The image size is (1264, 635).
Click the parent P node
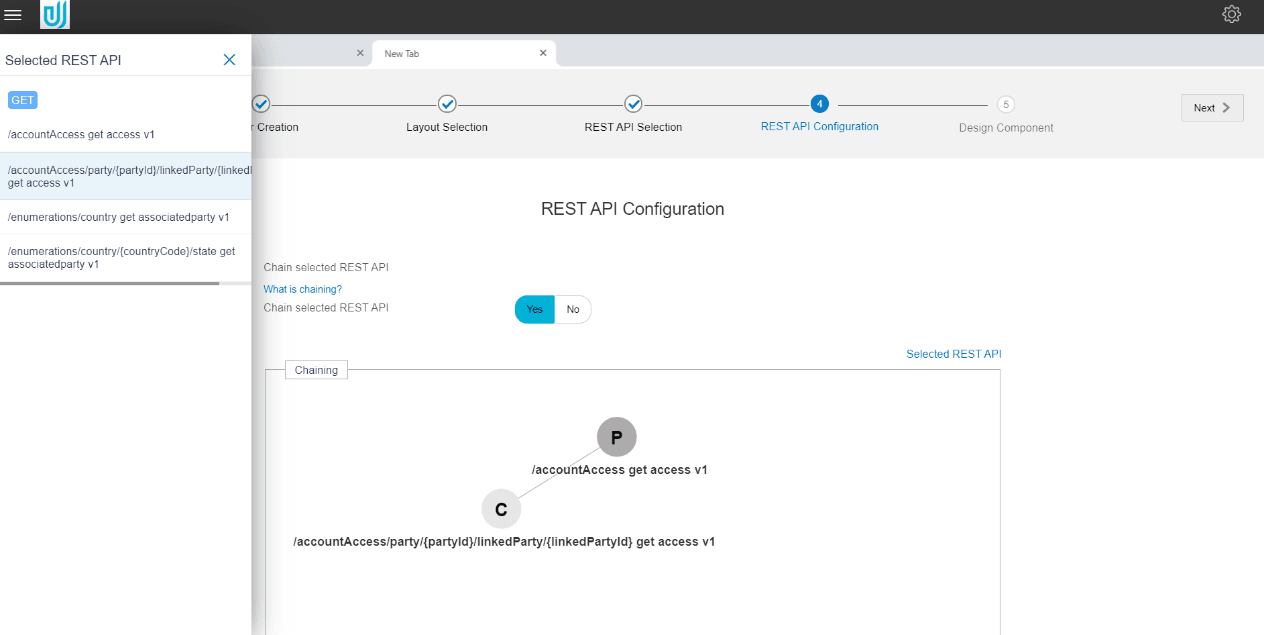tap(616, 437)
